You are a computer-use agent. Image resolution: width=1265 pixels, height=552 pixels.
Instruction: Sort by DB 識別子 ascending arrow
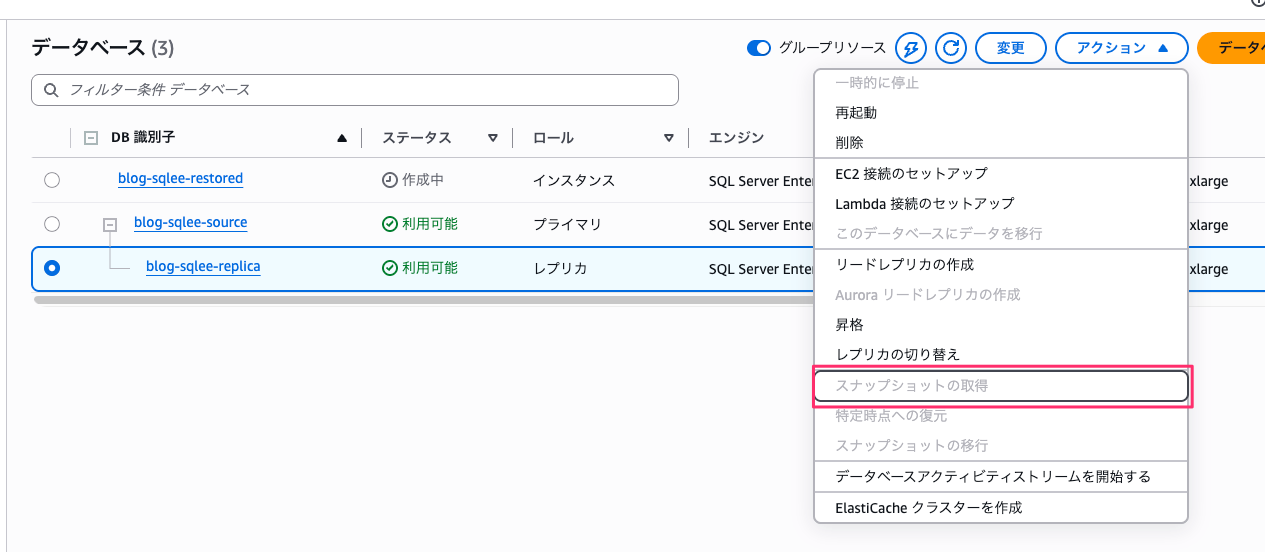(x=343, y=138)
